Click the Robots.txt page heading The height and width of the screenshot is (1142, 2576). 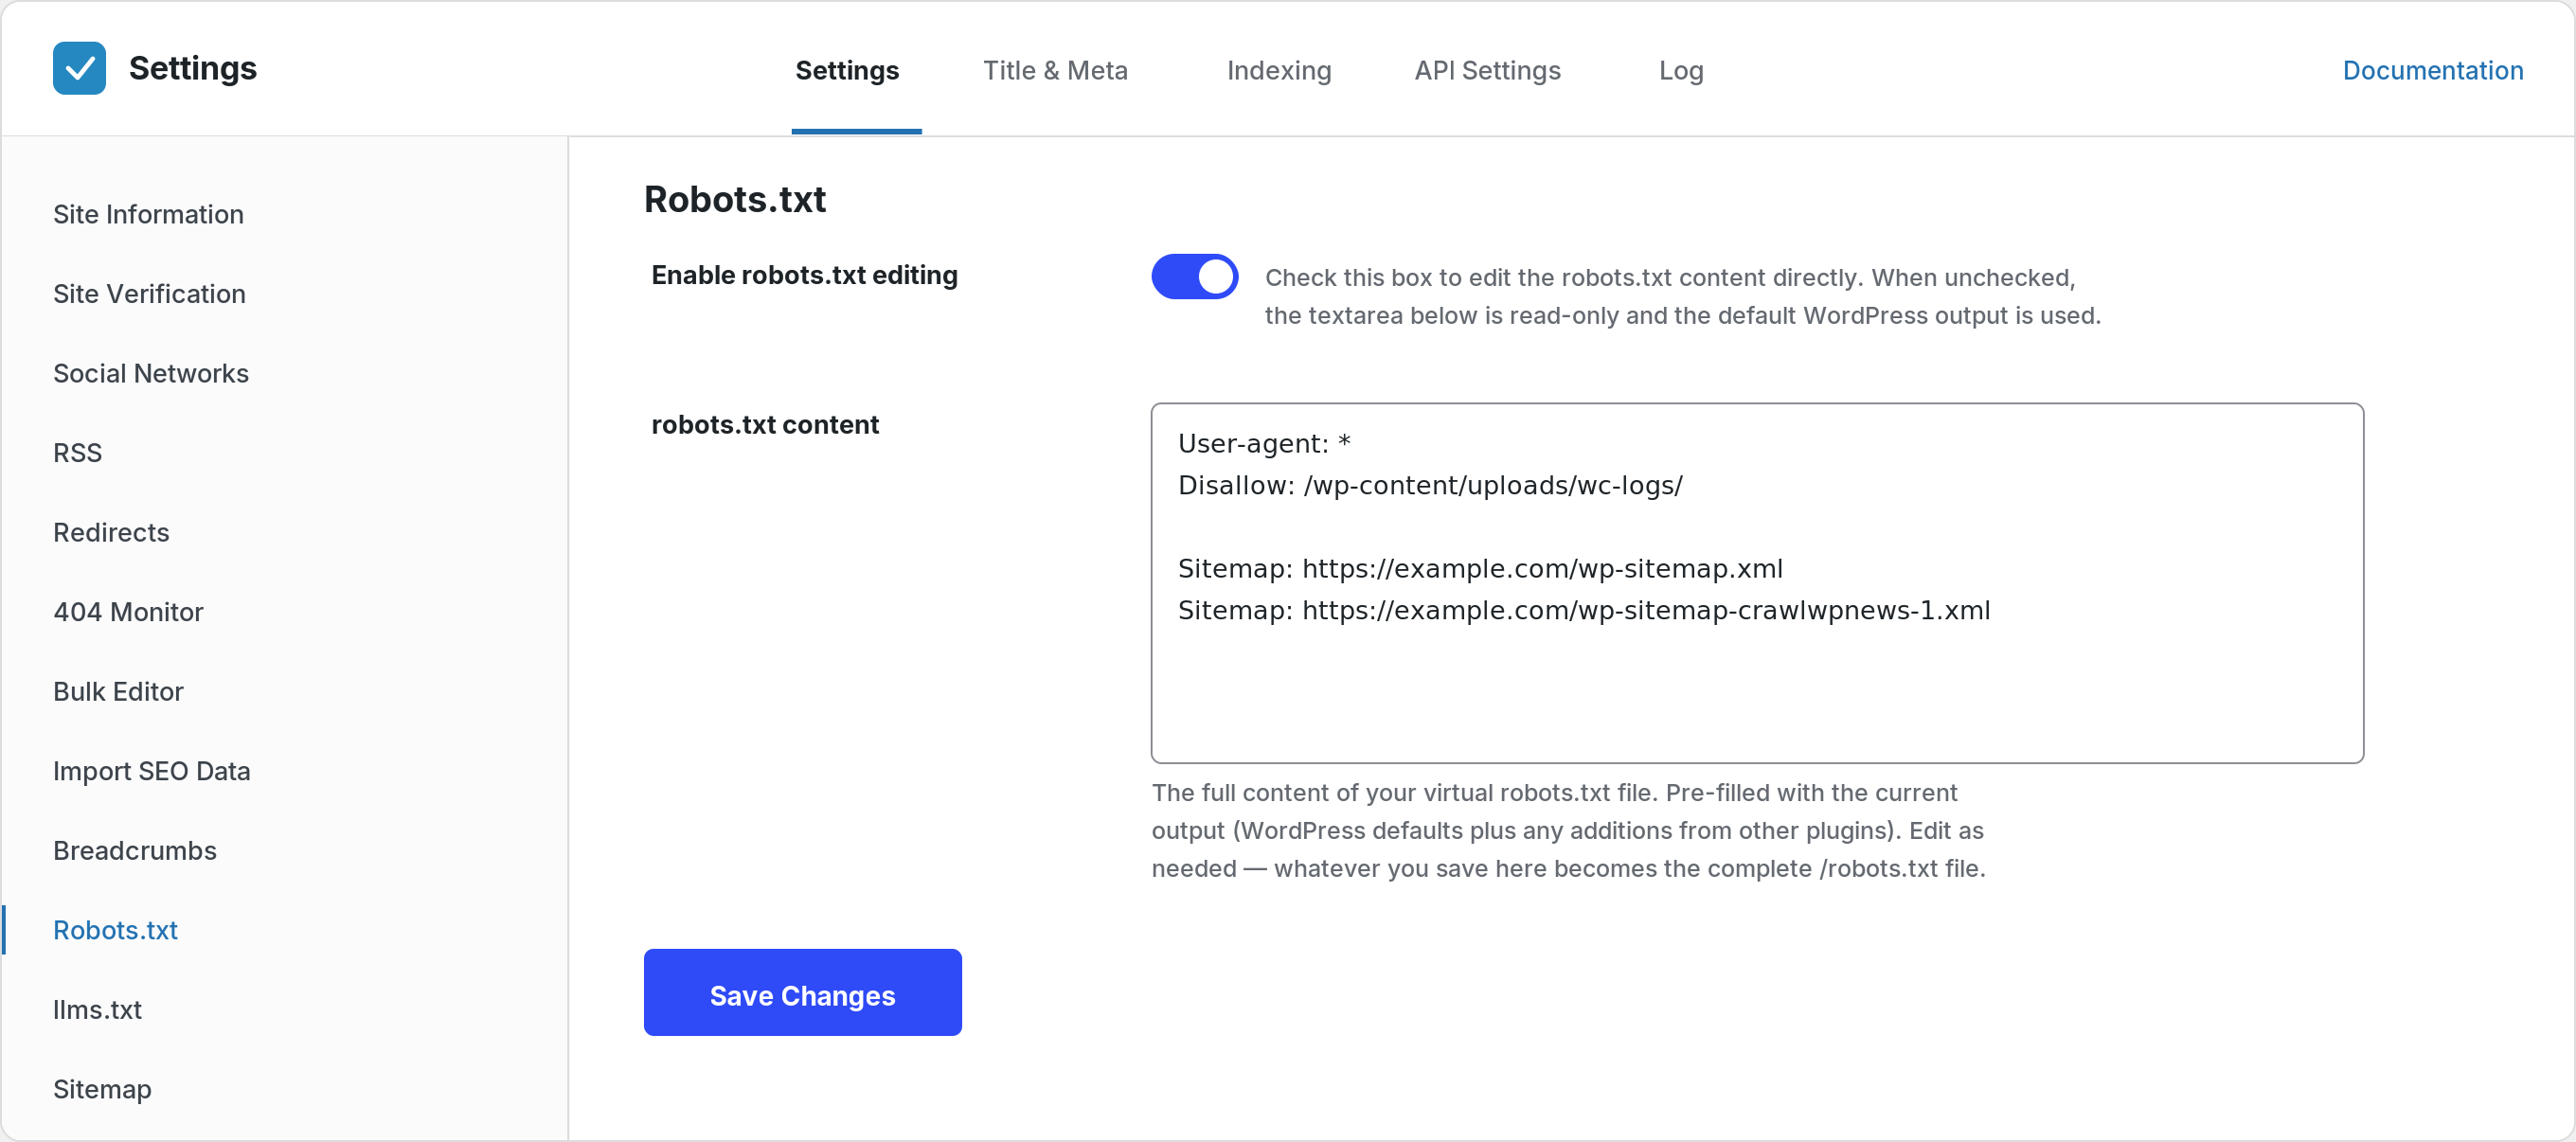click(734, 199)
